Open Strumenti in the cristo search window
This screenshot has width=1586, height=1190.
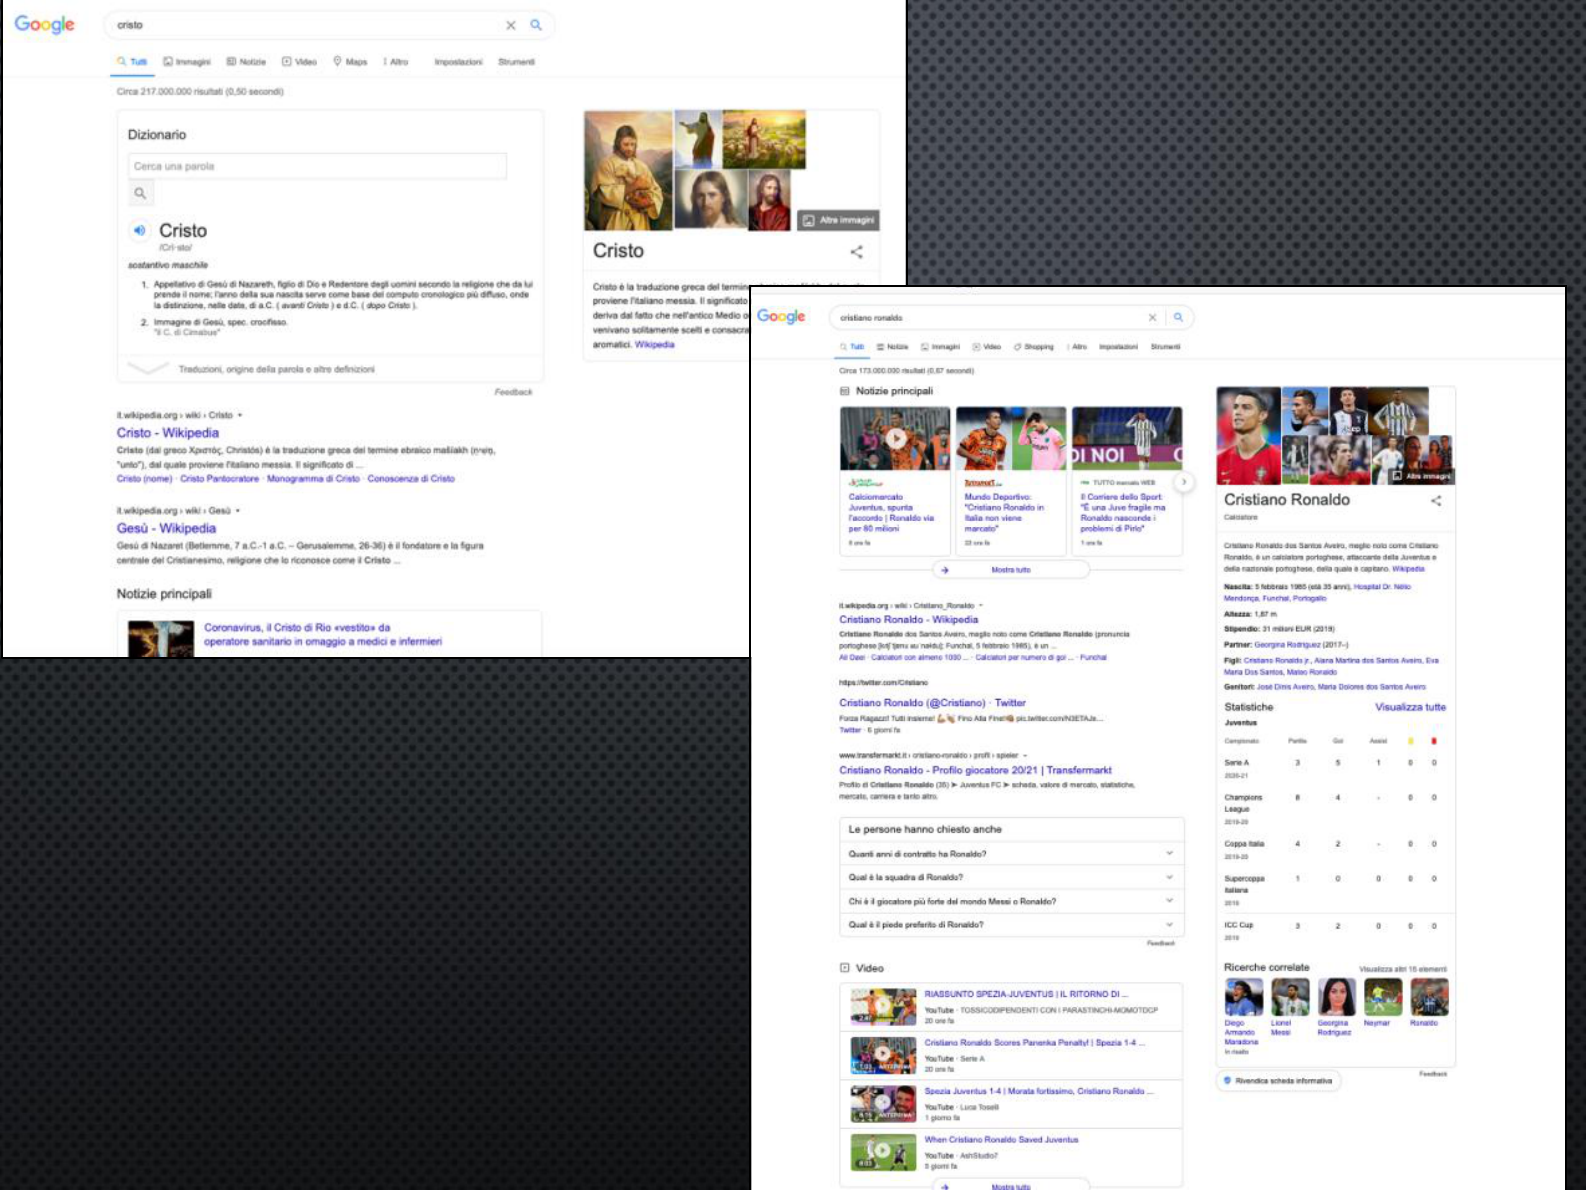click(x=516, y=62)
